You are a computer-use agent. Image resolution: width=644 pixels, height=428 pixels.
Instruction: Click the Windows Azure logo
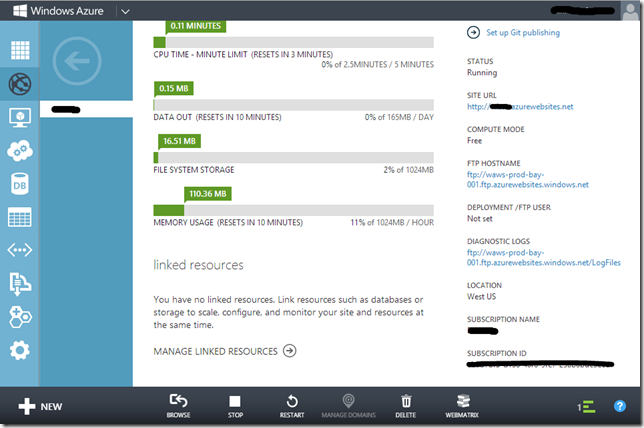58,11
